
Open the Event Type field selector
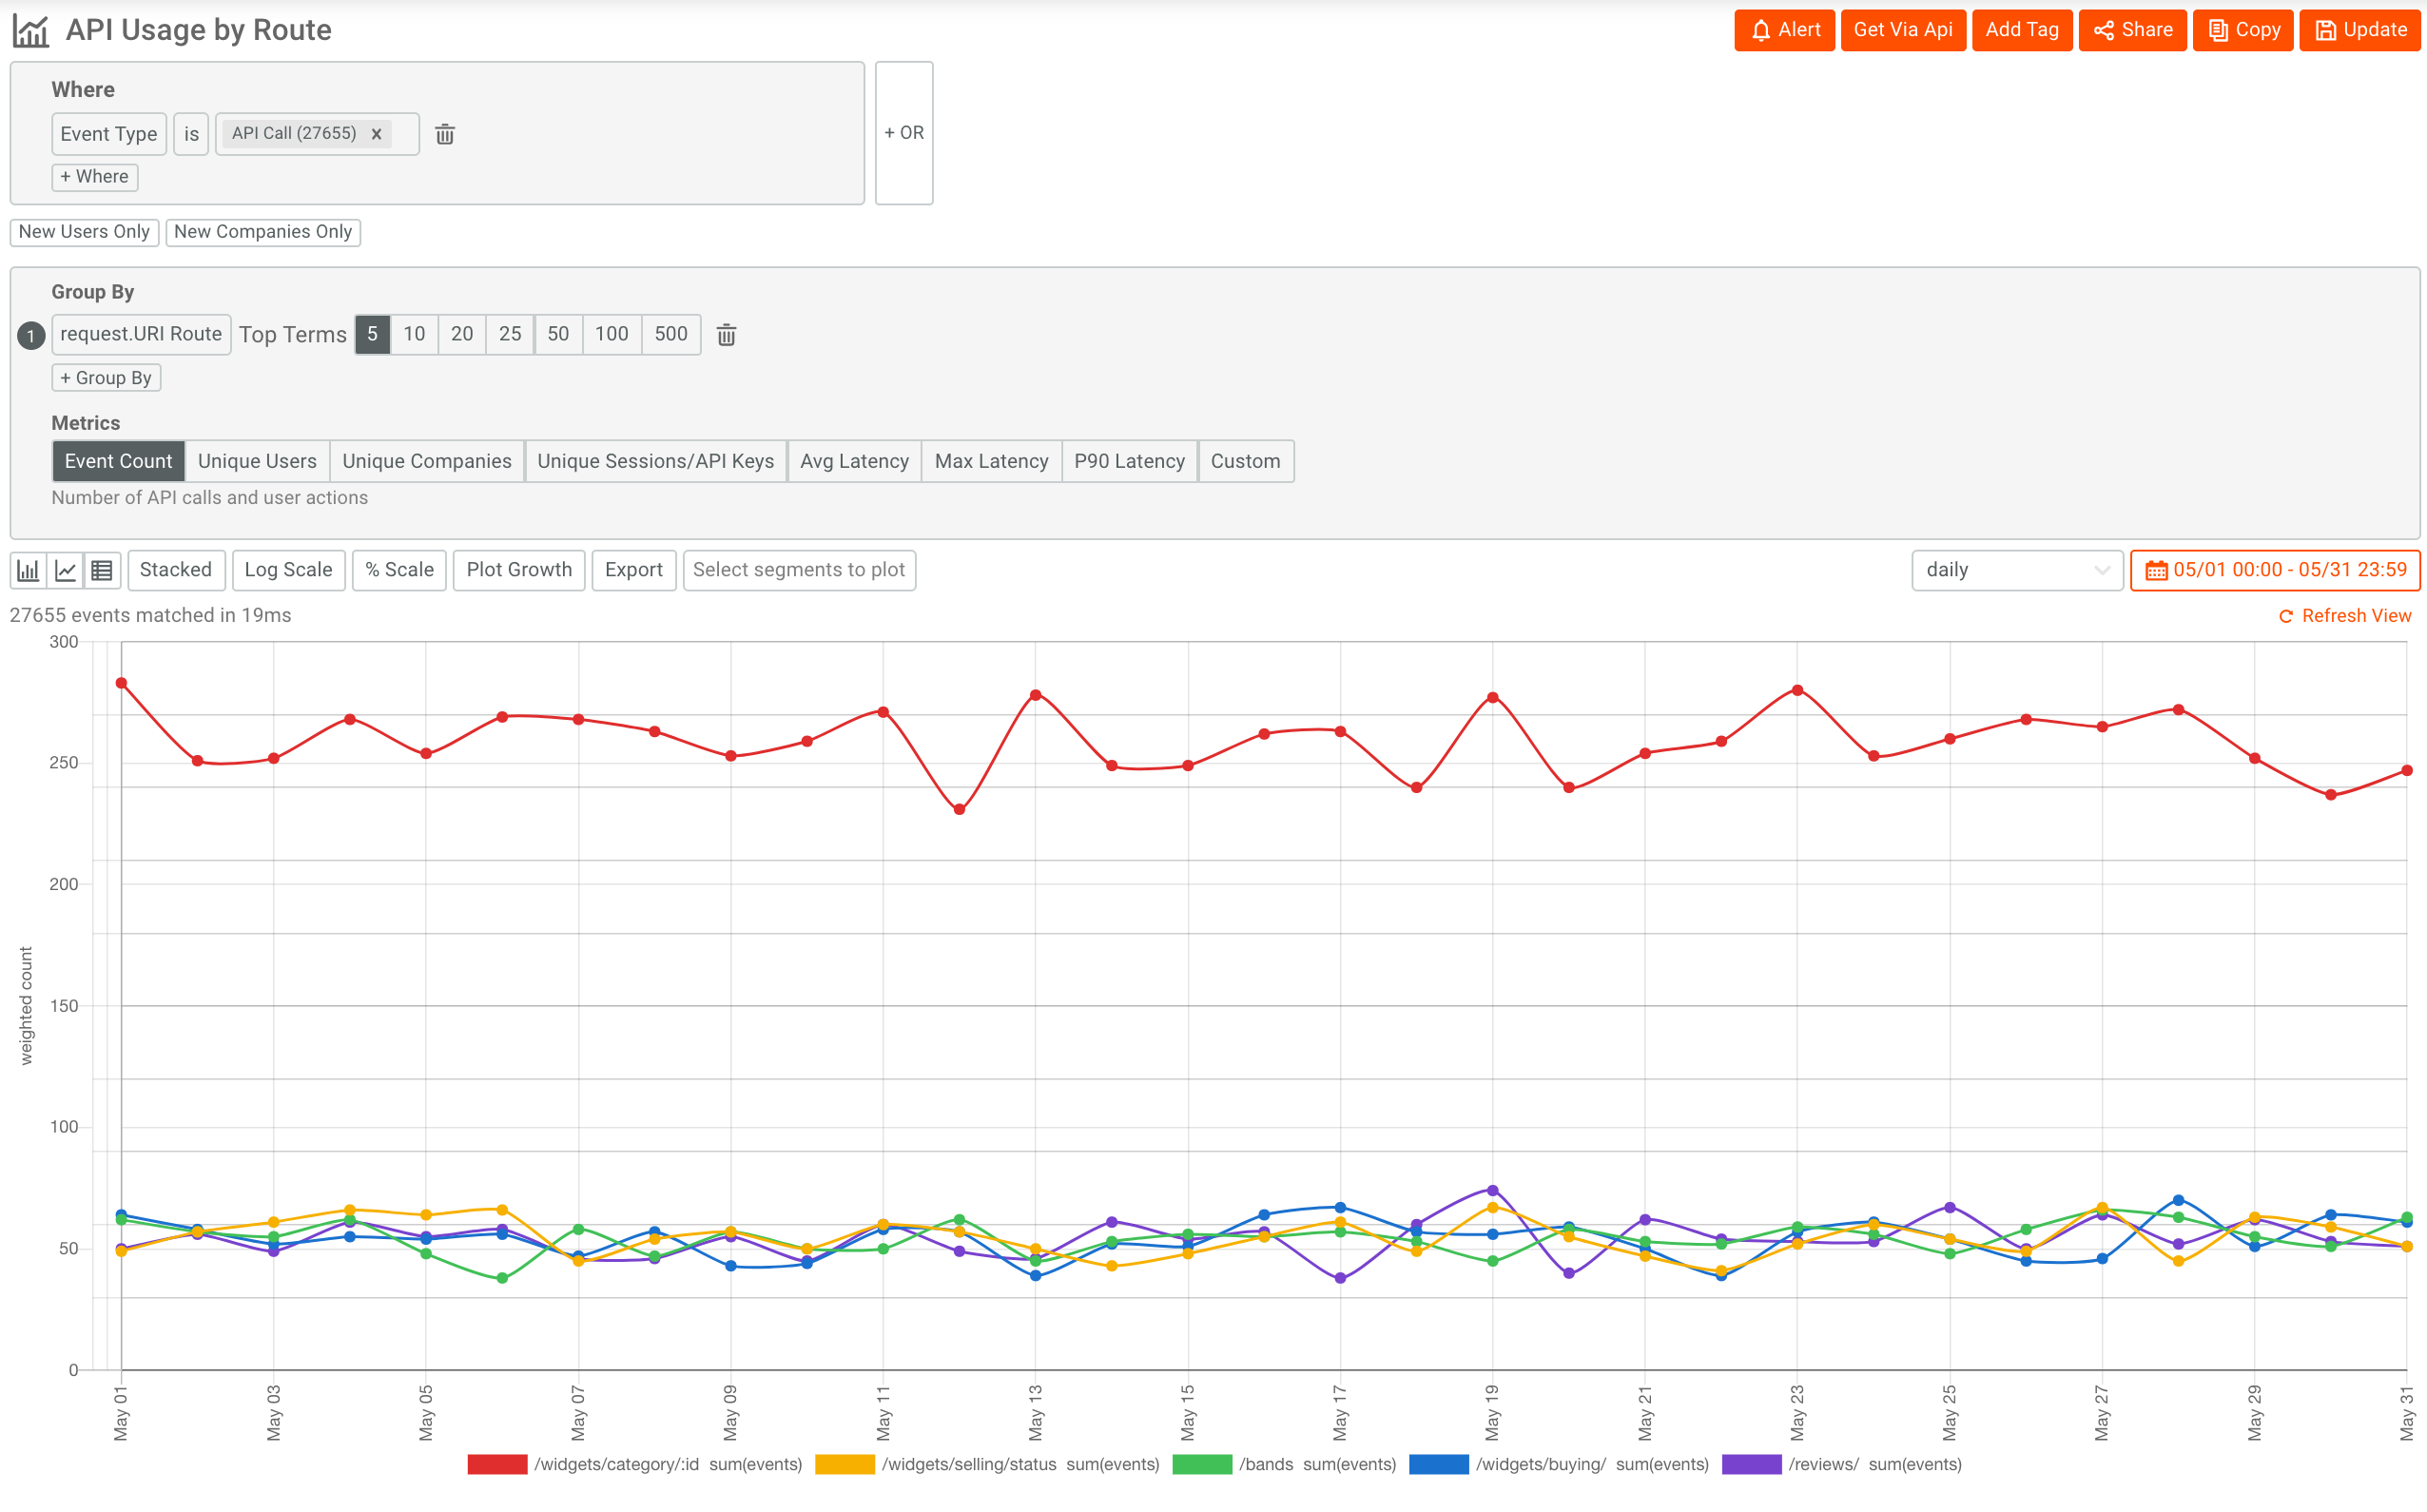point(109,134)
